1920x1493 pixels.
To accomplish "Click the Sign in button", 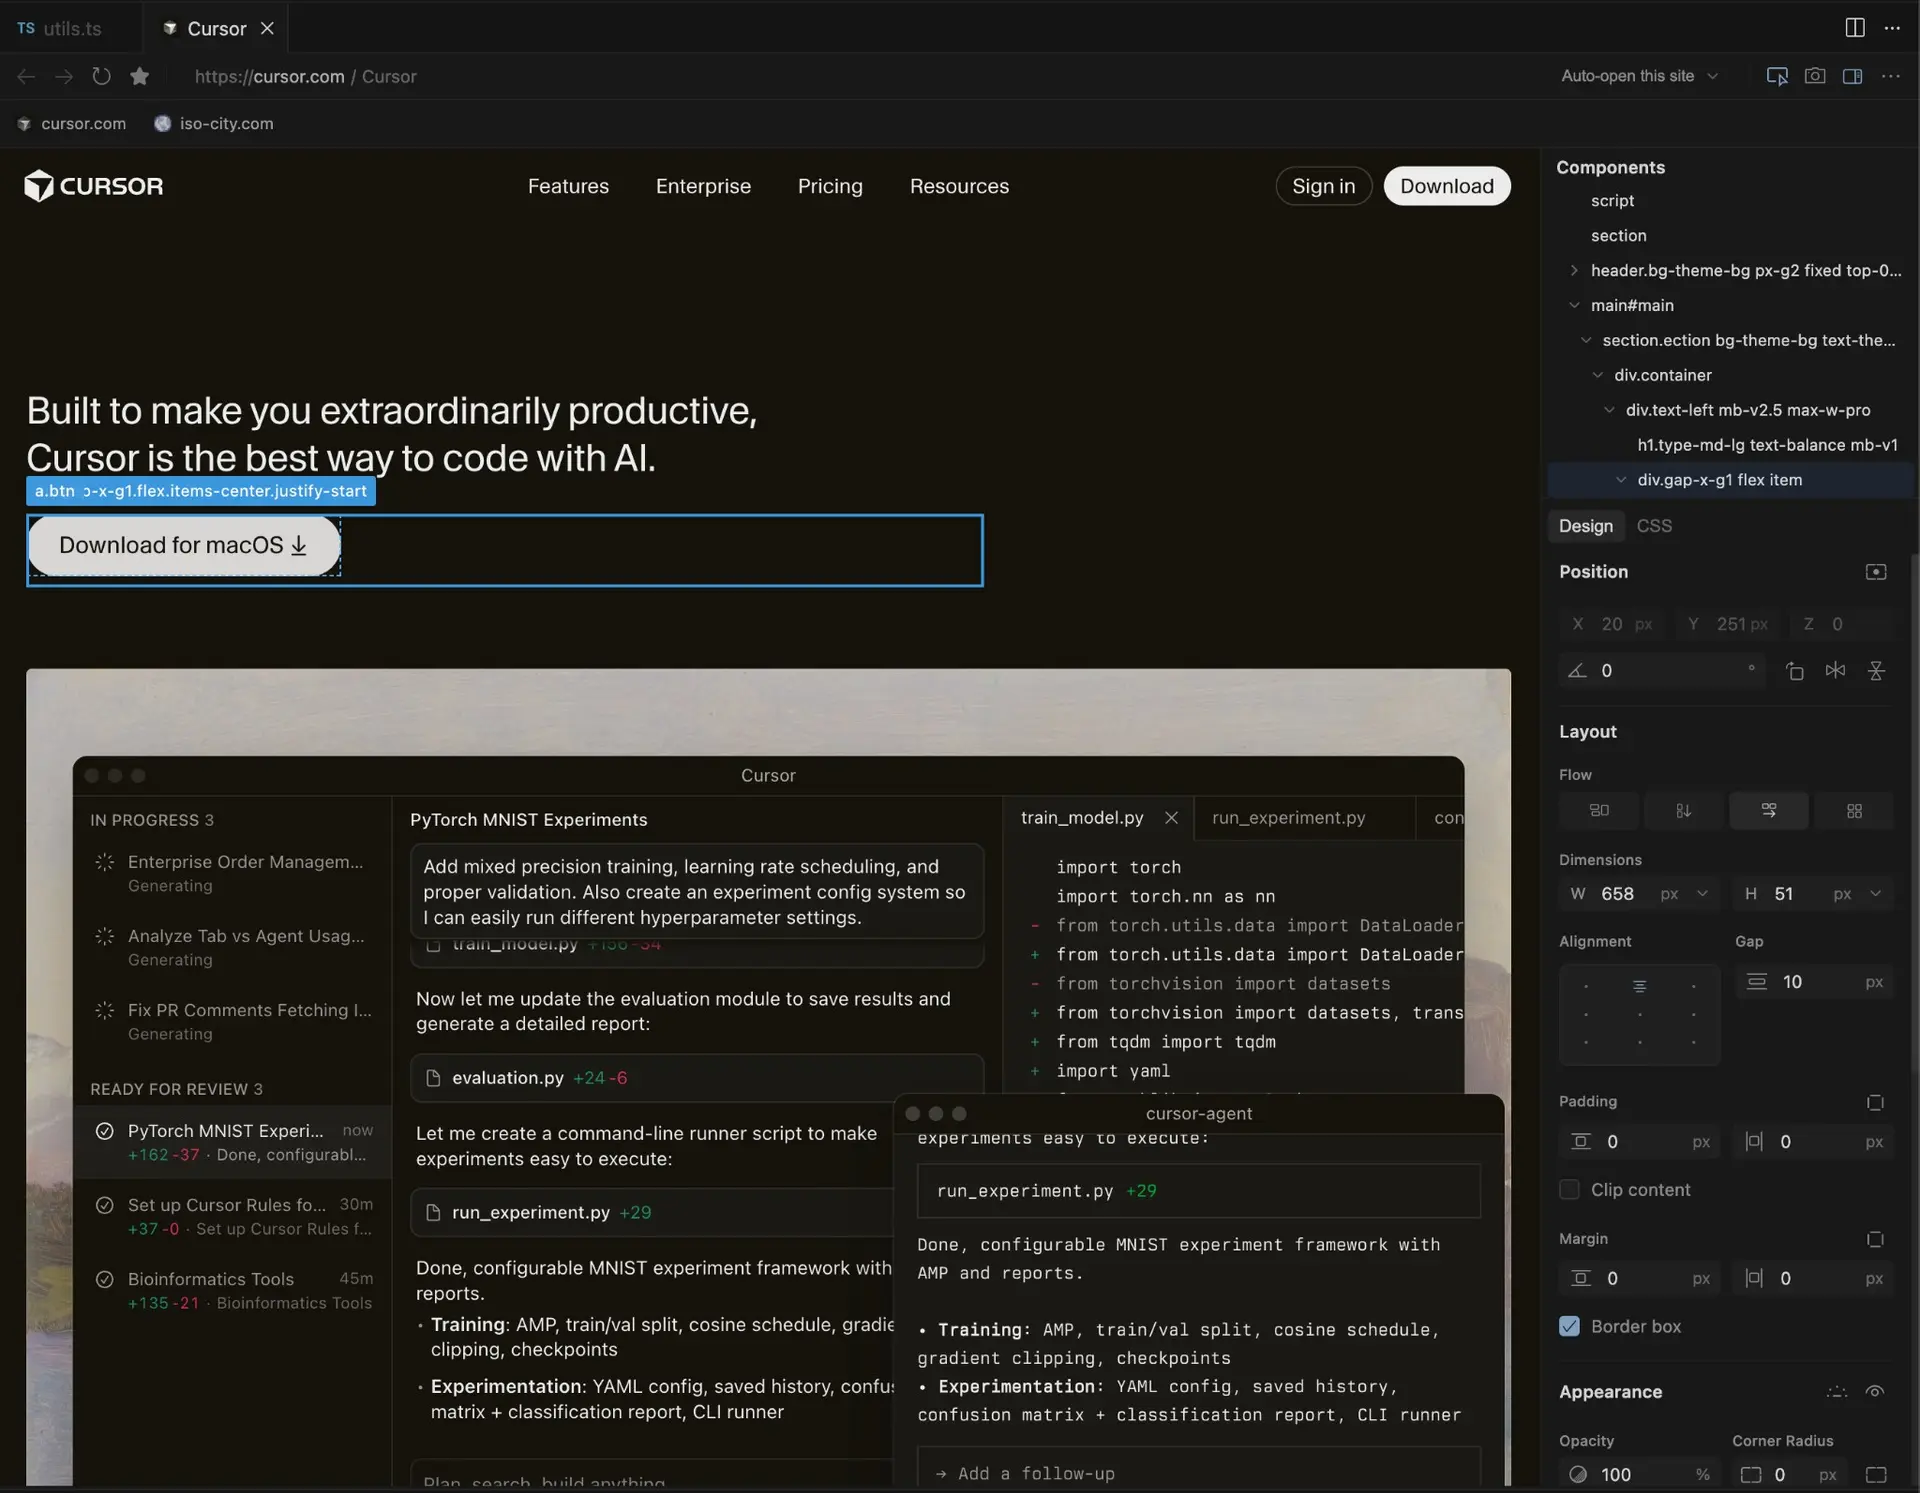I will (x=1323, y=186).
